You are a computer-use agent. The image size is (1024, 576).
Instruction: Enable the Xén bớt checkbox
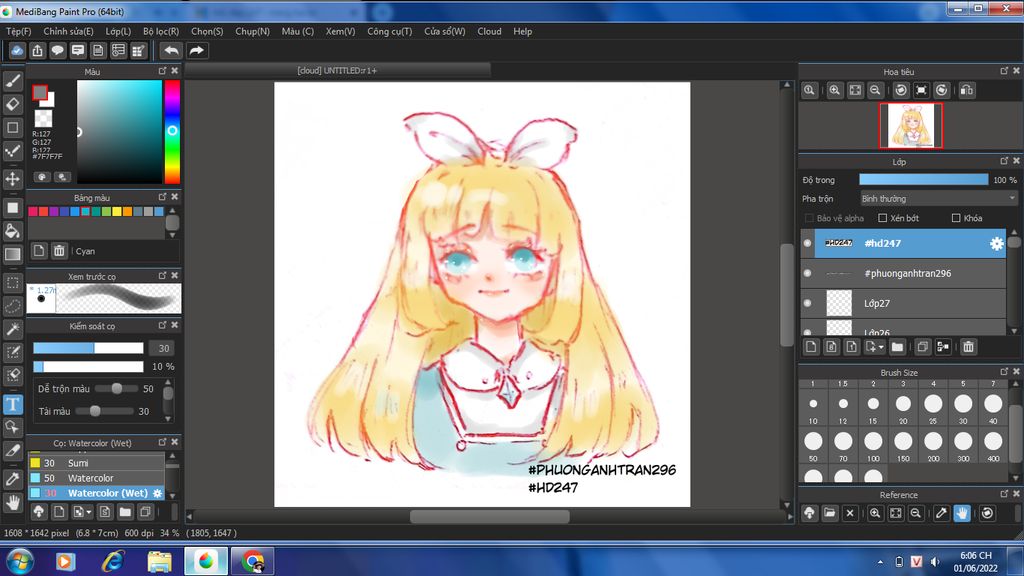coord(883,218)
